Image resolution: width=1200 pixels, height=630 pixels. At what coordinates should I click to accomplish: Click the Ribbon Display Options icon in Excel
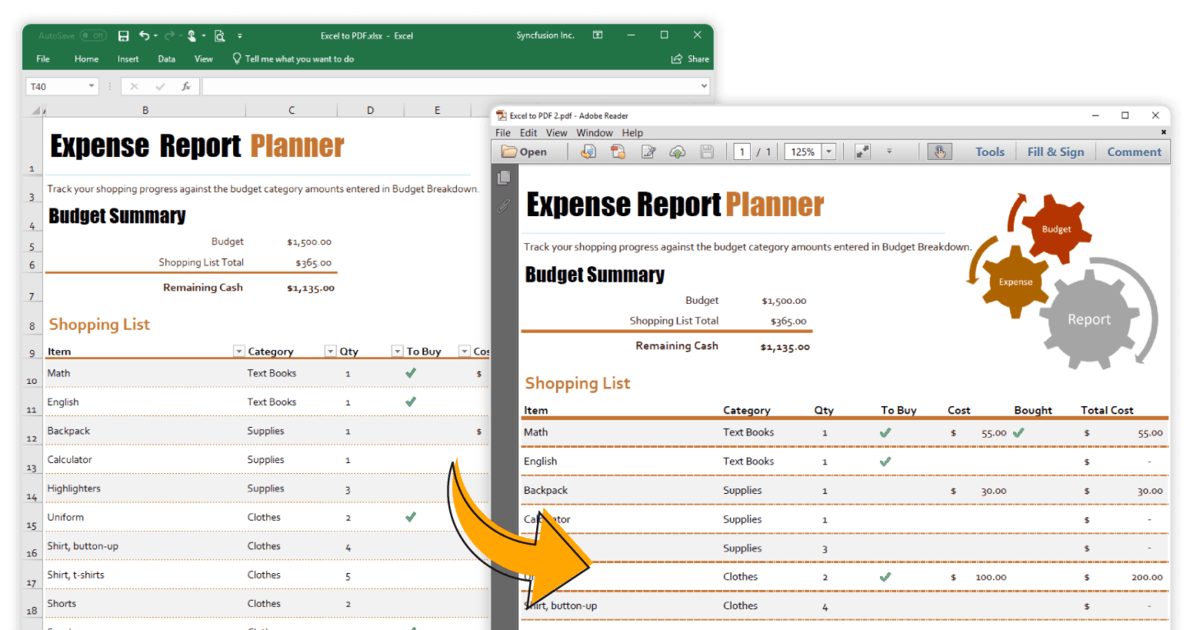pos(598,35)
